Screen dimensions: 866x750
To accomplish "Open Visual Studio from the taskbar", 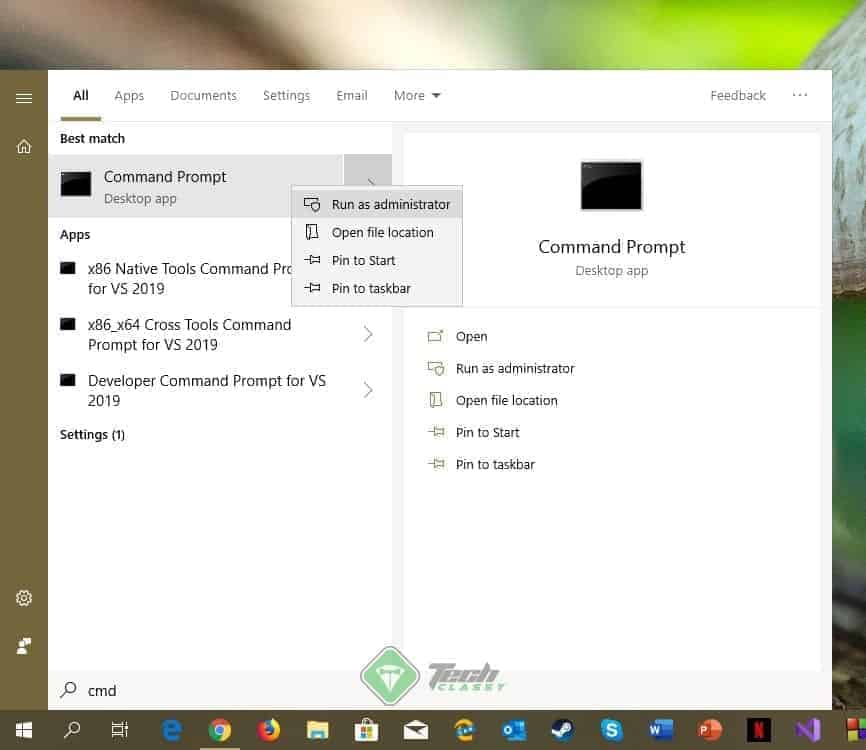I will pyautogui.click(x=808, y=730).
